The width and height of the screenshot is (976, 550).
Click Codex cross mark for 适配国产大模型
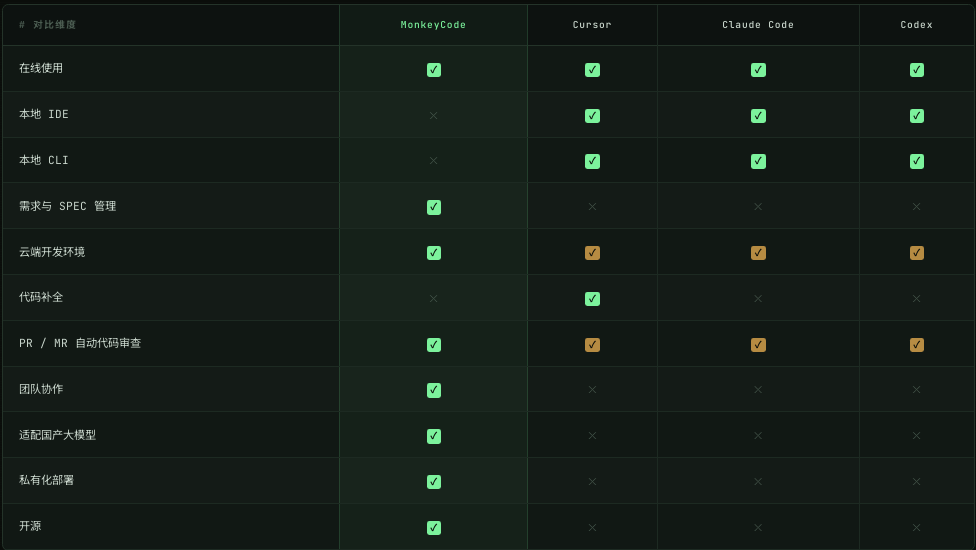coord(916,436)
